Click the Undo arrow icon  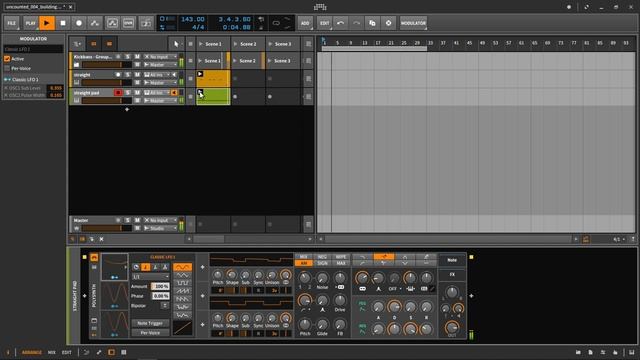[x=340, y=23]
